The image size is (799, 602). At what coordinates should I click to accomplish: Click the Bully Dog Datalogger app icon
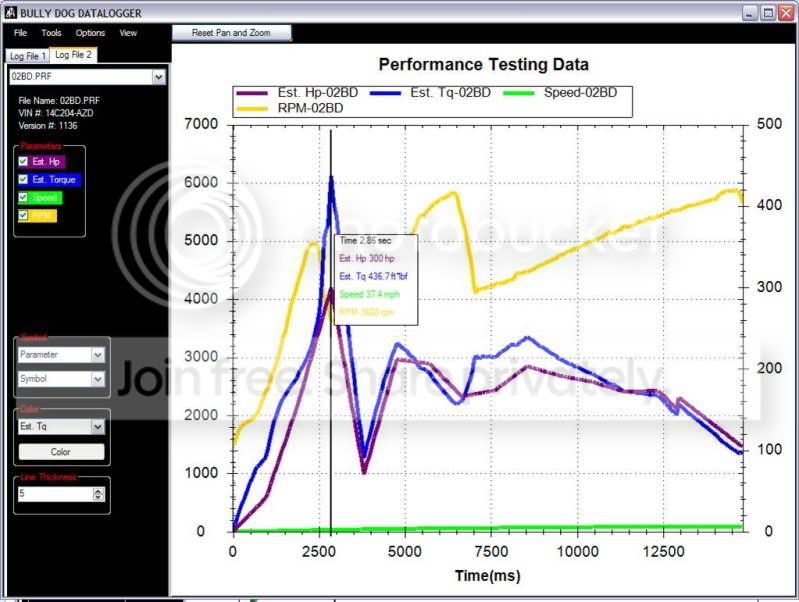tap(11, 12)
